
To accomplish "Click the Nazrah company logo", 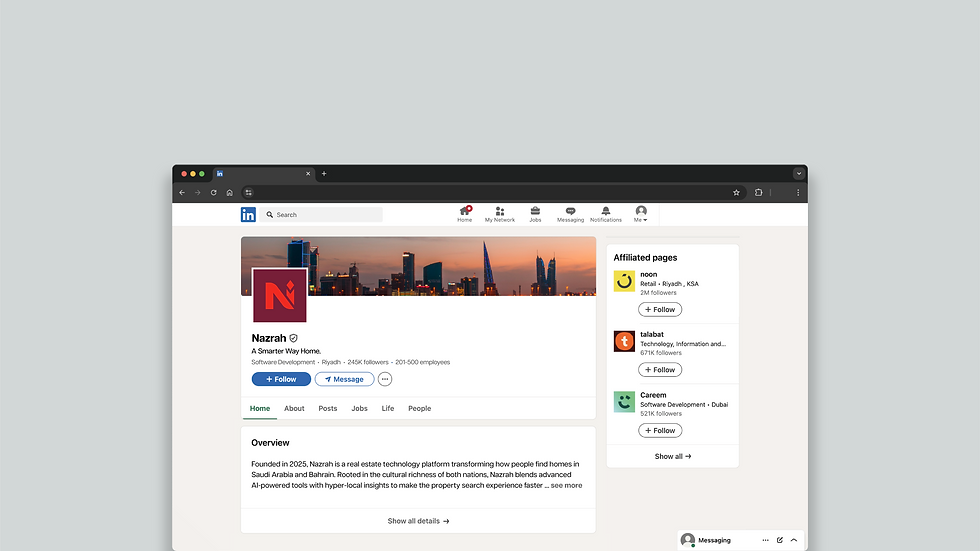I will tap(279, 295).
